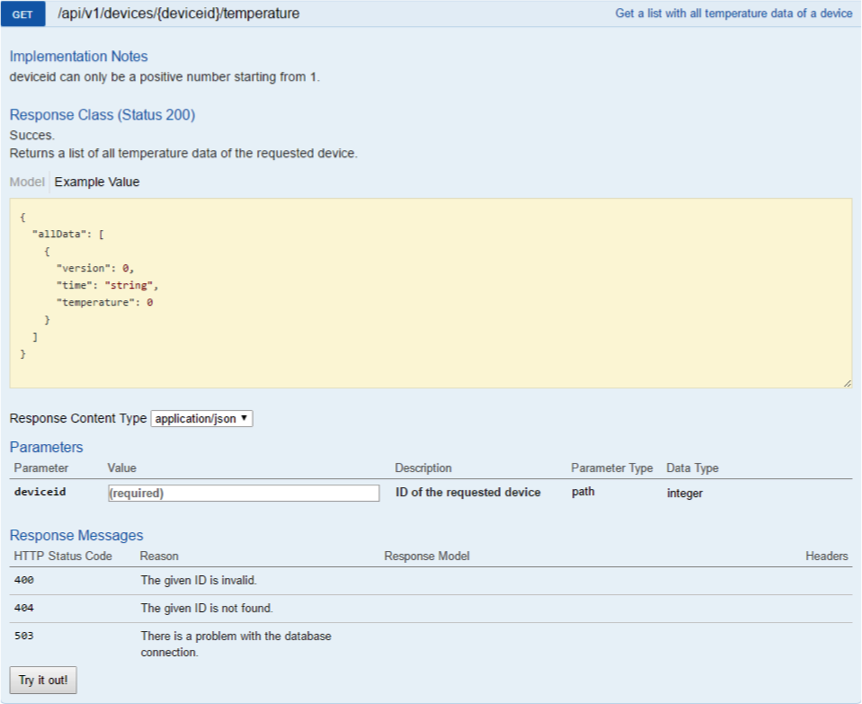Screen dimensions: 862x704
Task: Open the Response Content Type dropdown
Action: (202, 419)
